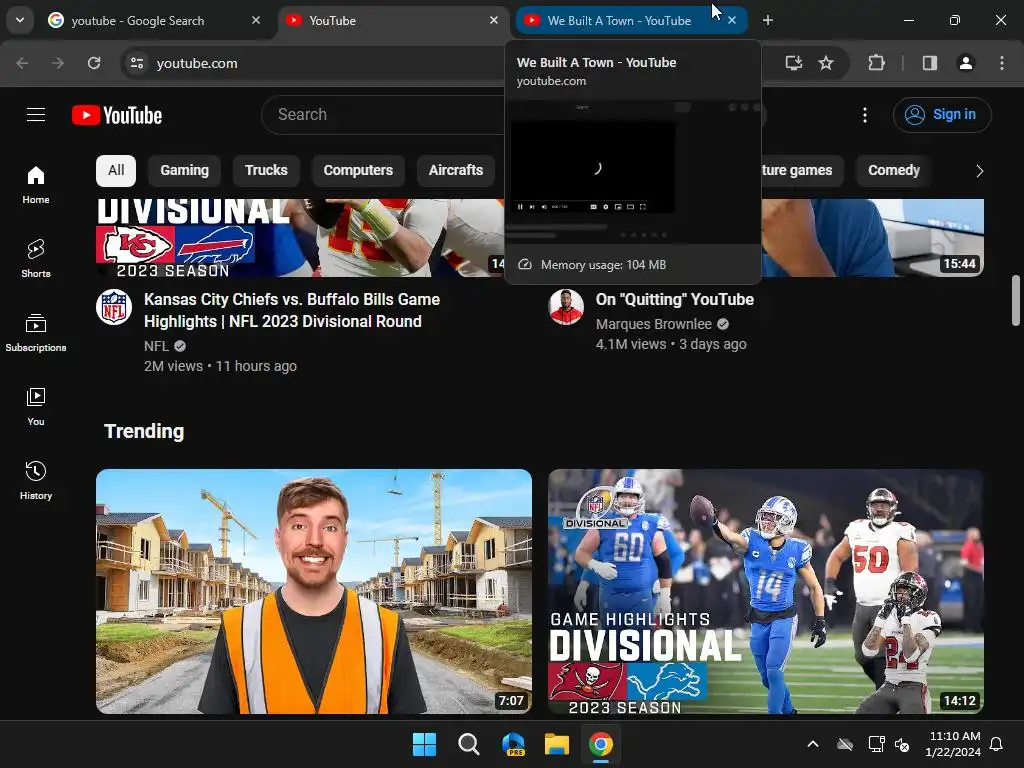Click the YouTube search field
1024x768 pixels.
click(x=385, y=115)
